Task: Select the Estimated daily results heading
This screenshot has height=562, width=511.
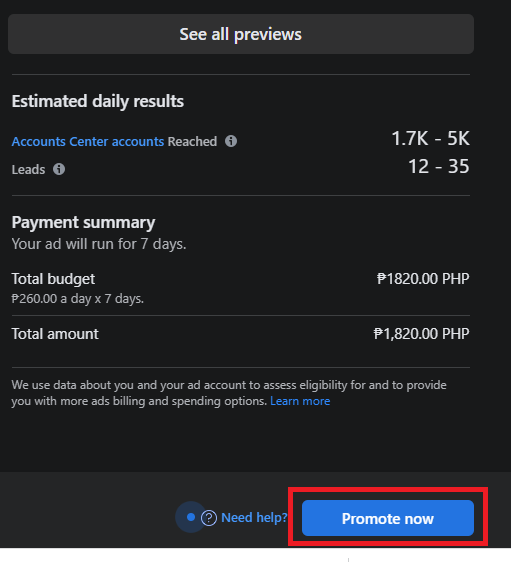Action: click(x=98, y=101)
